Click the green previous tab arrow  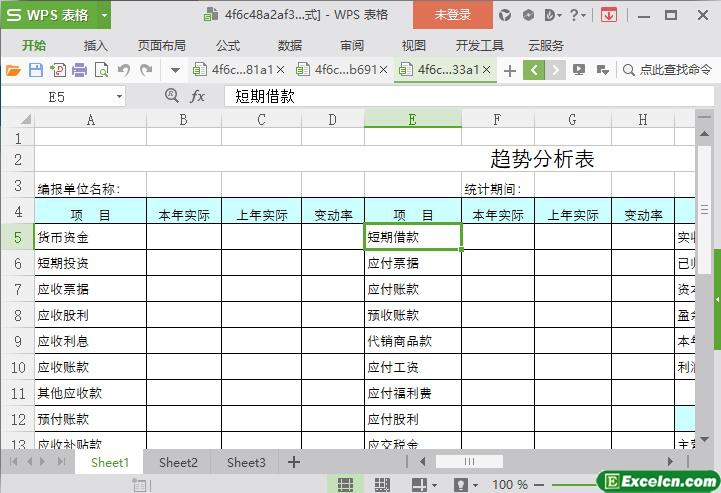click(x=534, y=70)
